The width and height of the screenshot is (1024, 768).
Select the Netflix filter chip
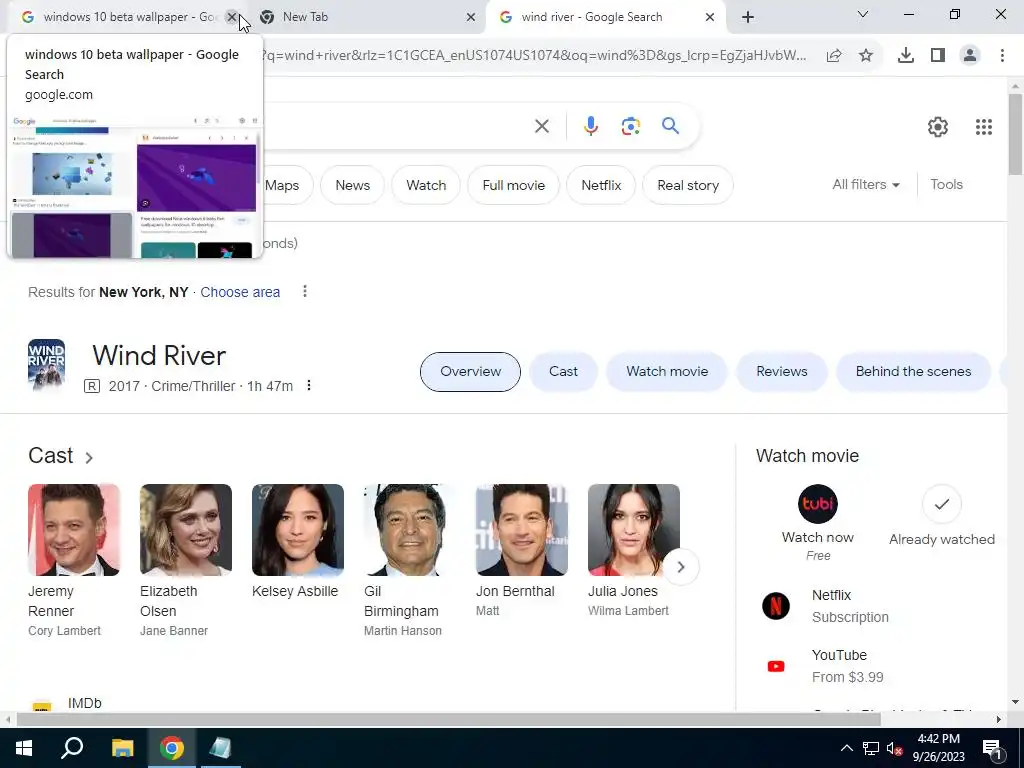coord(601,185)
